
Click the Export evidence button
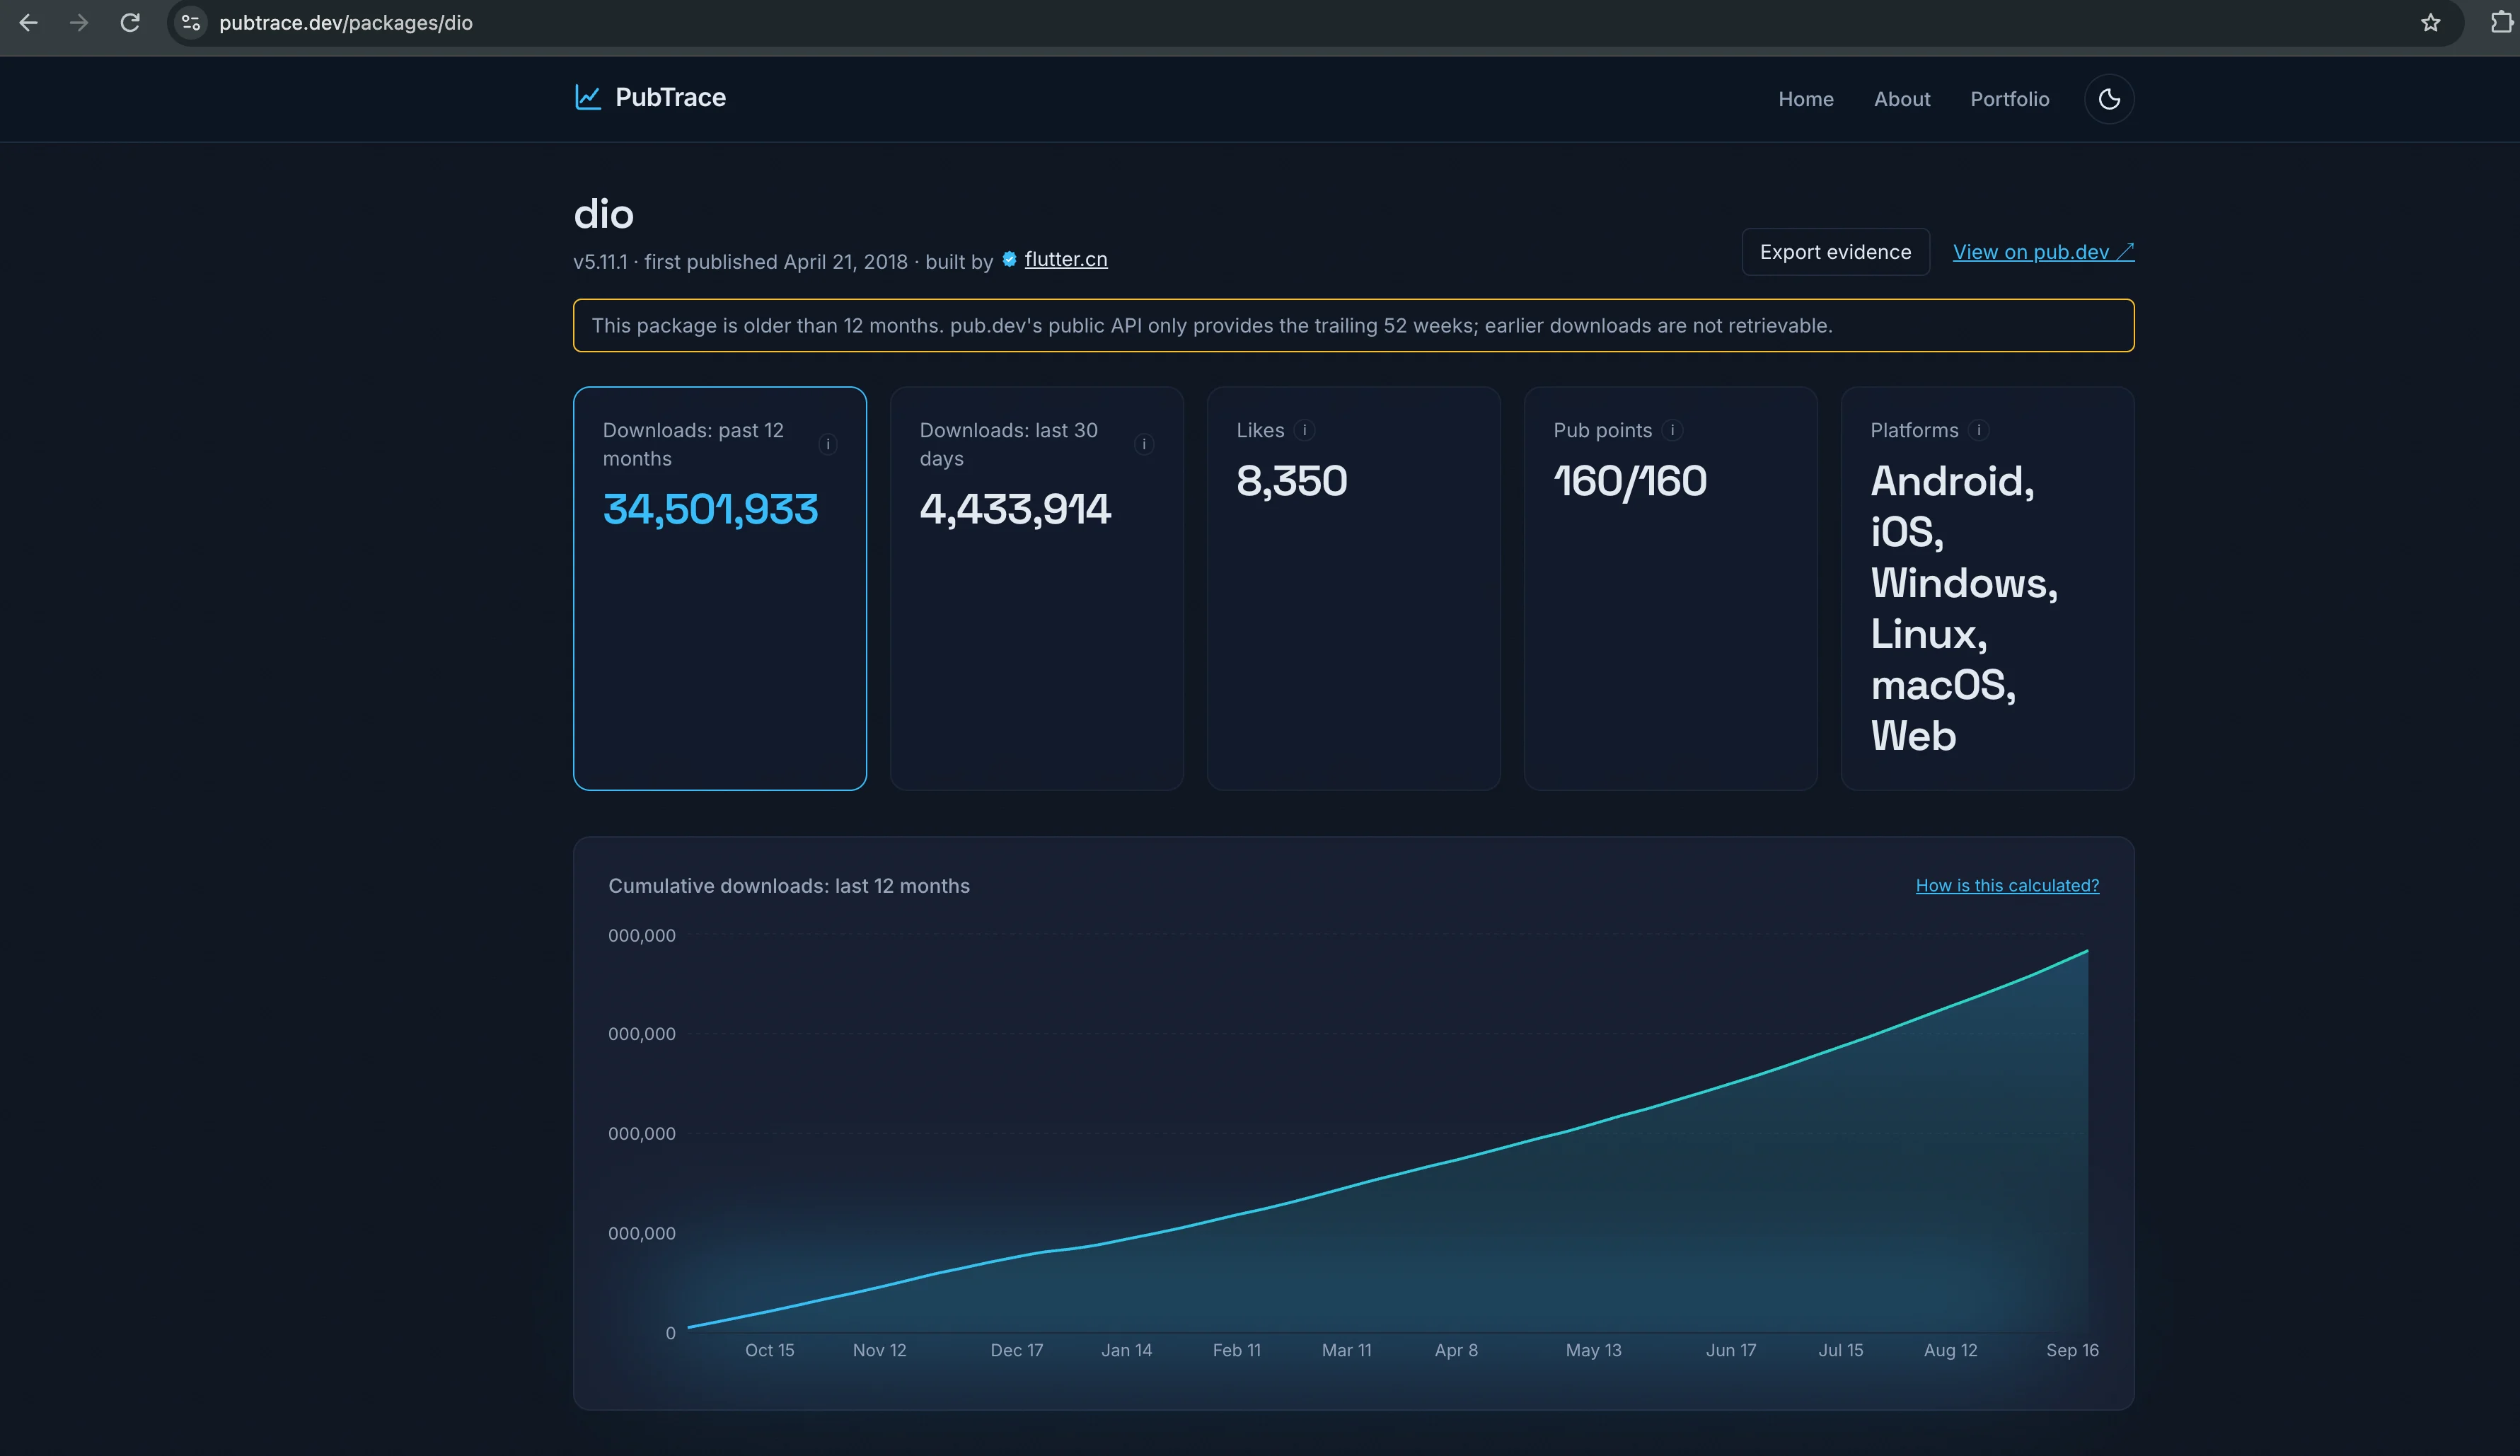[1835, 252]
